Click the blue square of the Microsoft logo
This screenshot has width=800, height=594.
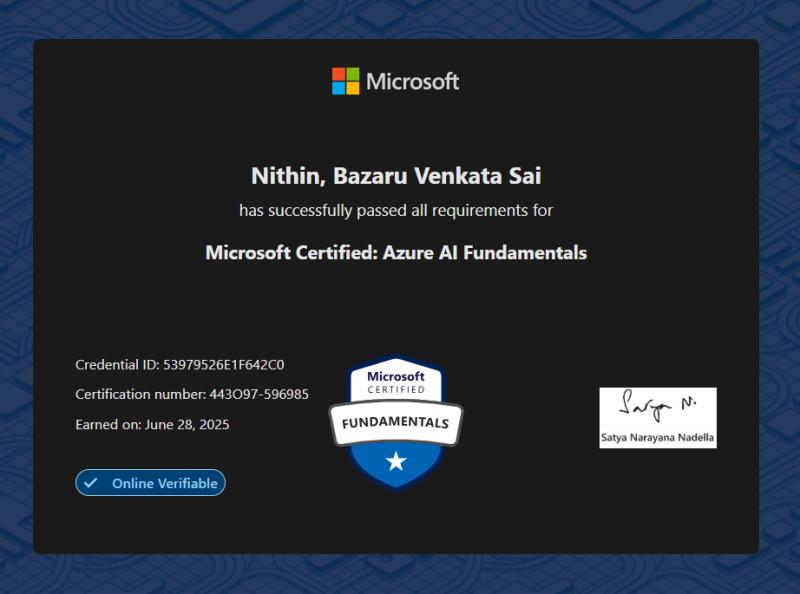(338, 88)
